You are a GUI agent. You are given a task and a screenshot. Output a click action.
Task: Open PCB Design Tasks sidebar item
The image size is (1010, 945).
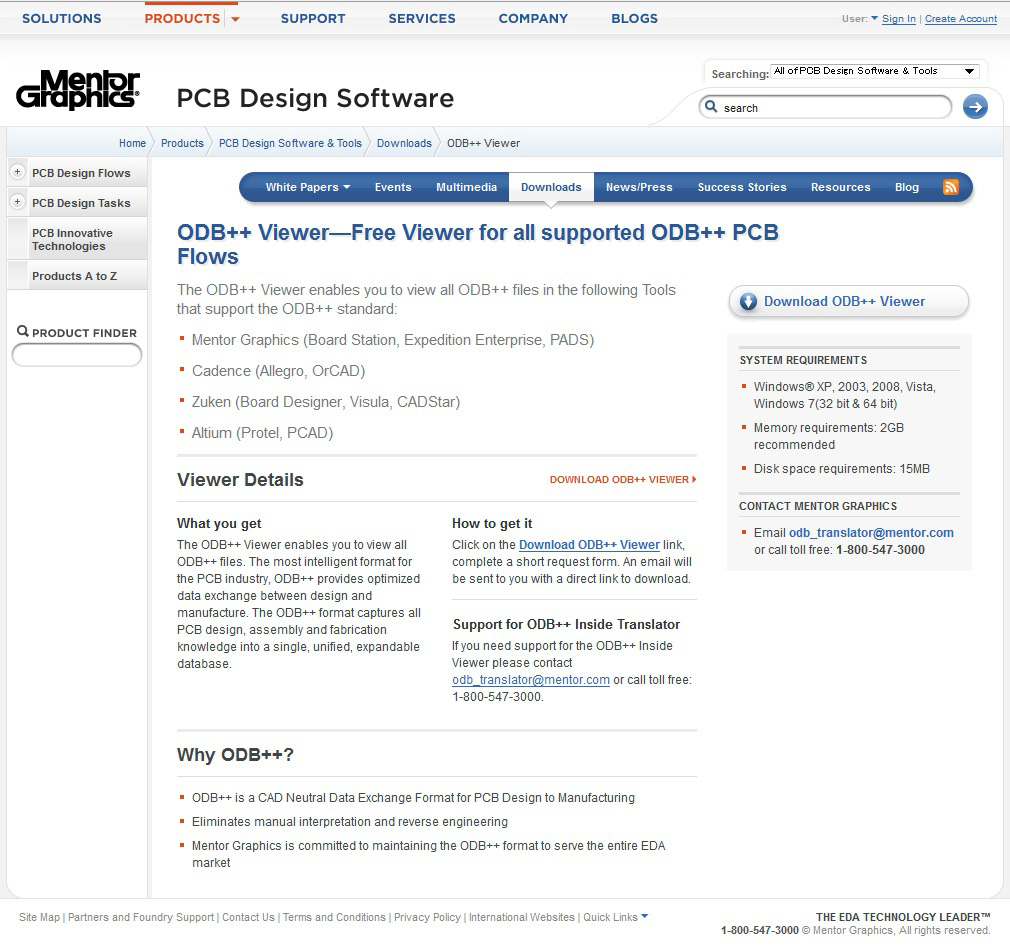click(81, 203)
